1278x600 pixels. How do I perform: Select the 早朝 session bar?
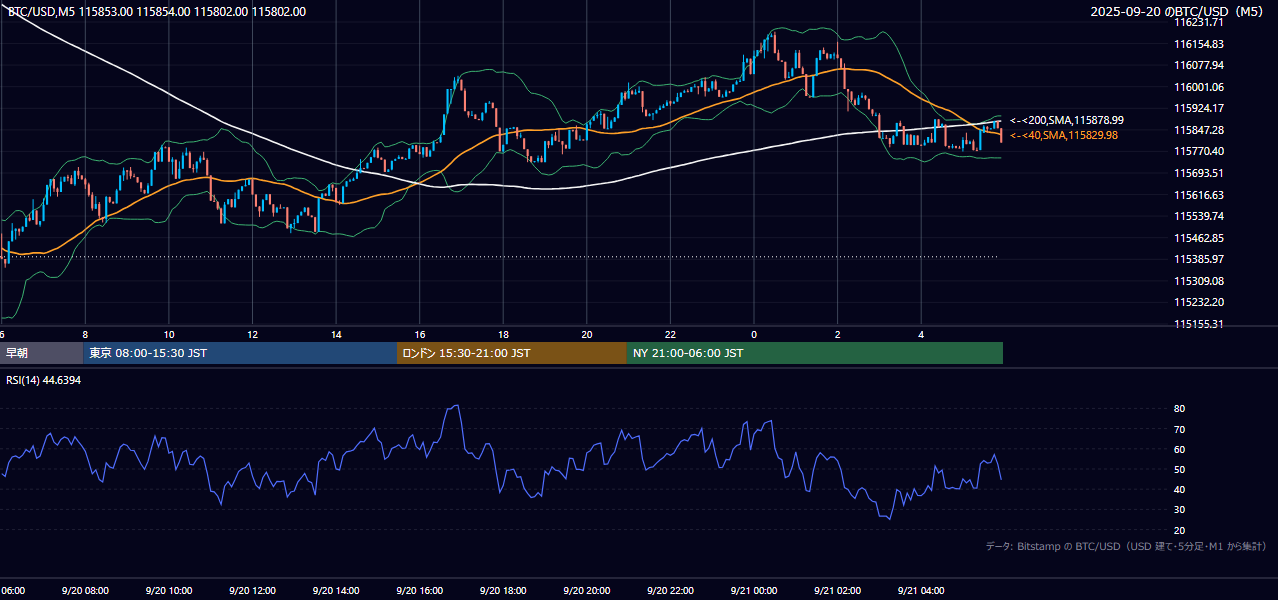coord(41,353)
